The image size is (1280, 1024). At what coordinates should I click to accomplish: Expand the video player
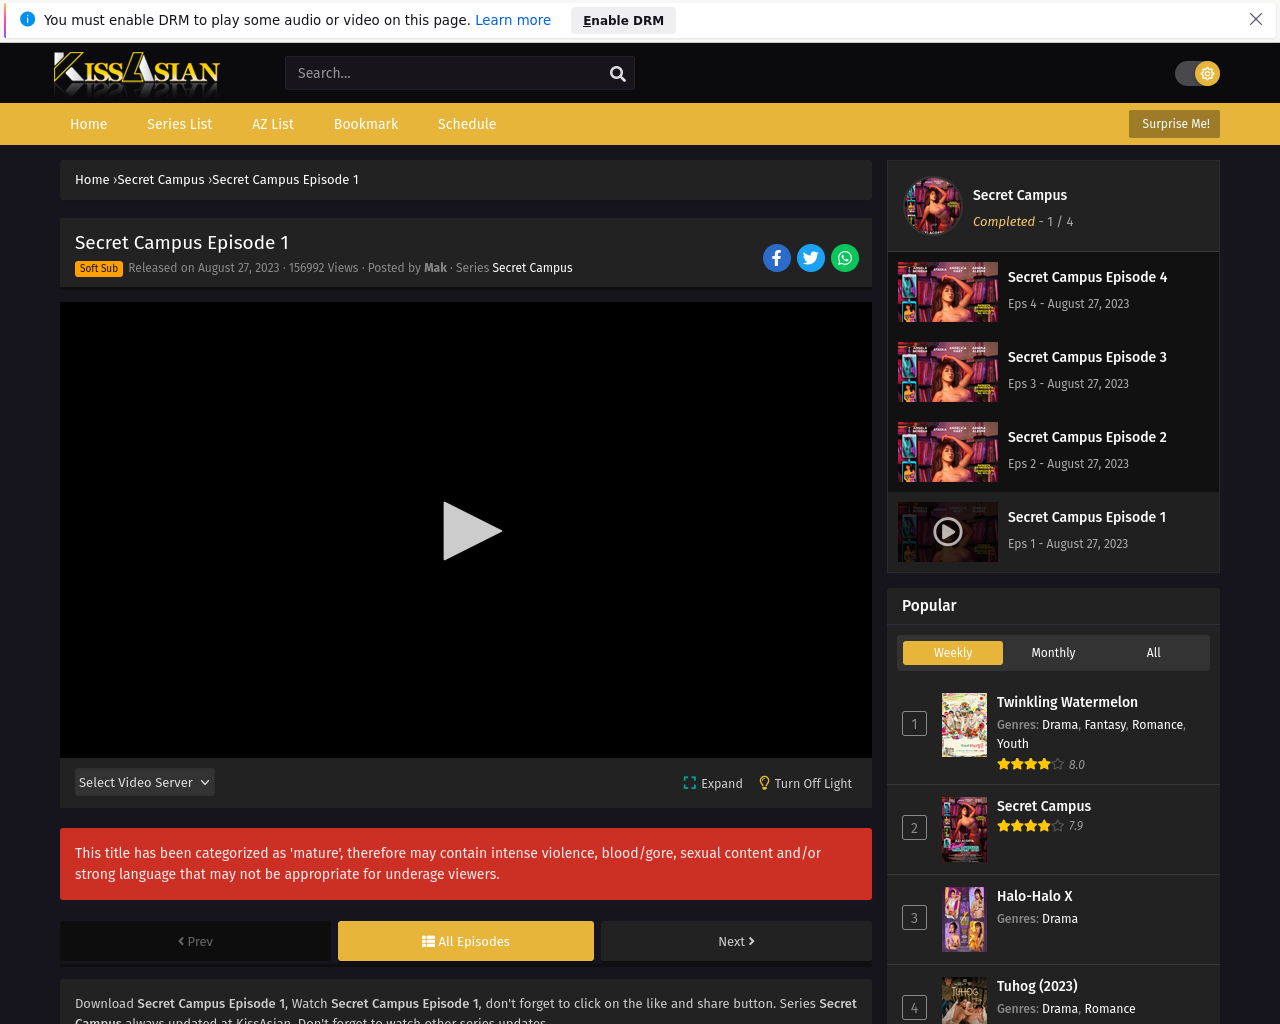(x=712, y=783)
